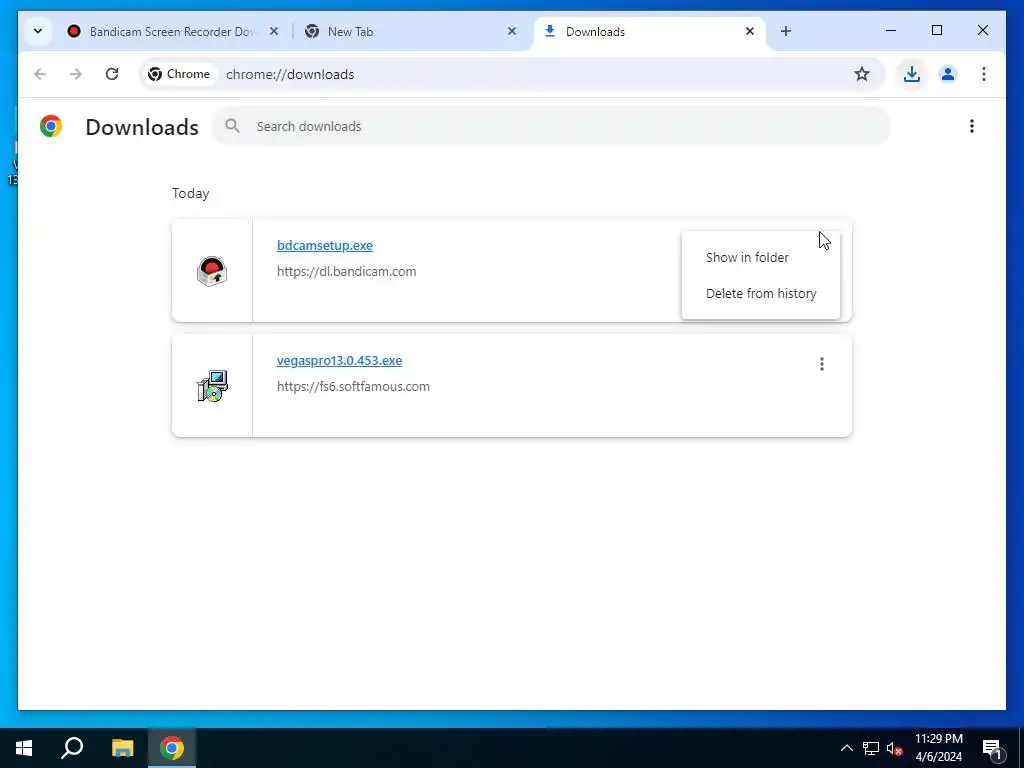This screenshot has width=1024, height=768.
Task: Click the fs6.softfamous.com source URL
Action: (x=353, y=387)
